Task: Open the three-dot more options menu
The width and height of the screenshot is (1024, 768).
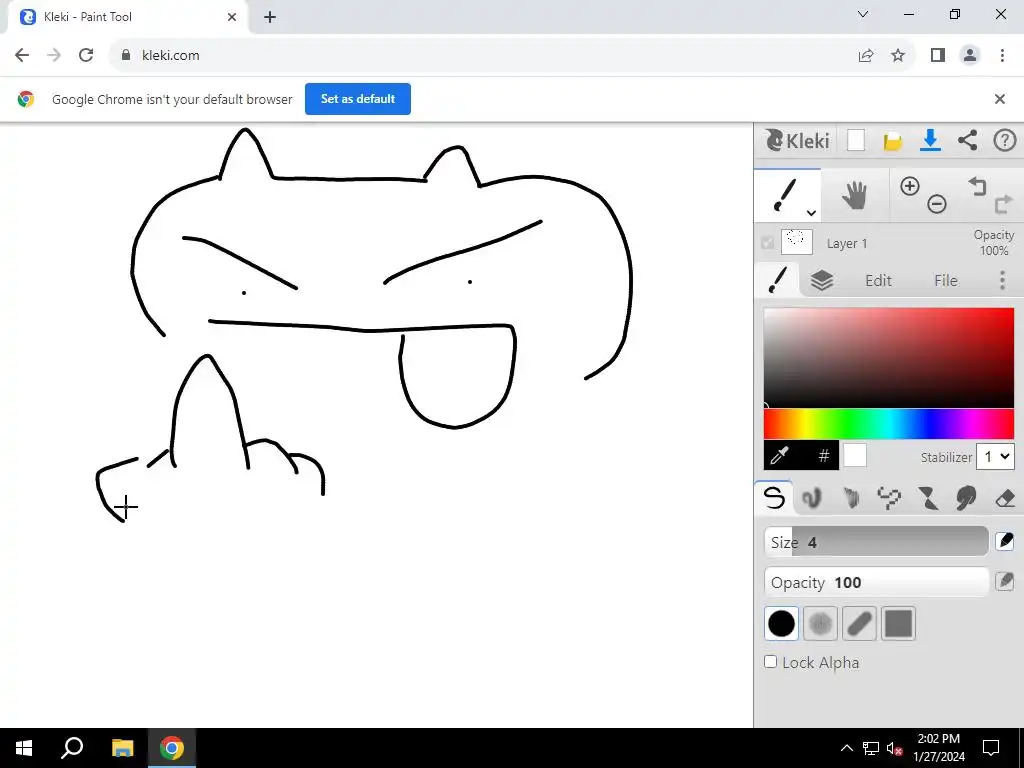Action: point(1002,280)
